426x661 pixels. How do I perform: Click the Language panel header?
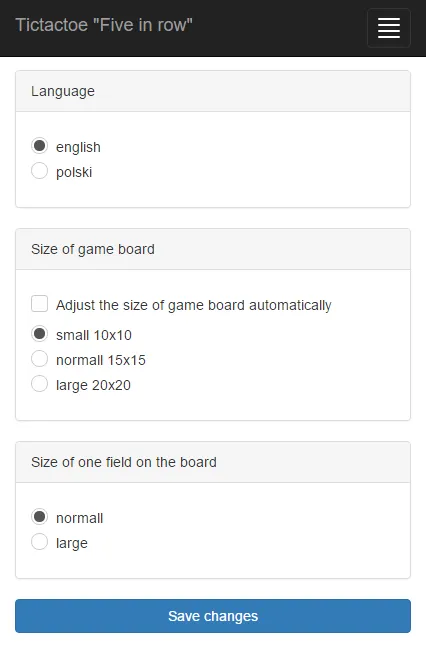tap(213, 91)
